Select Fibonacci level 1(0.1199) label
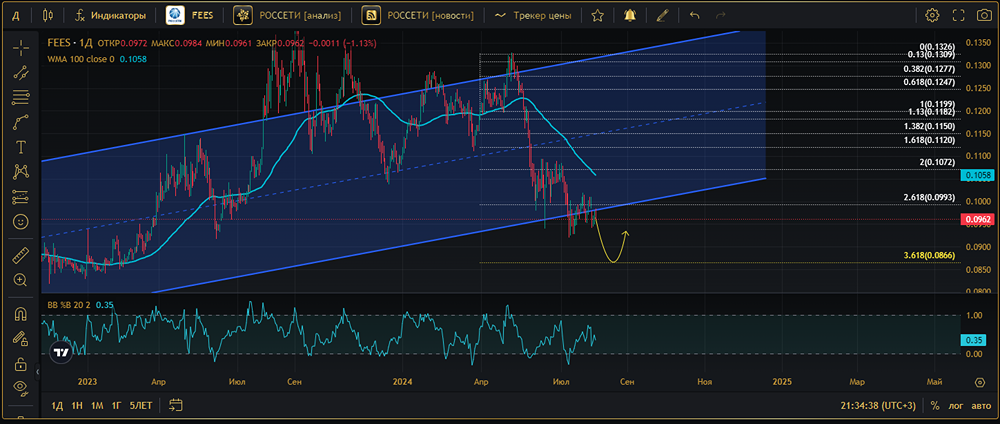 (x=936, y=104)
